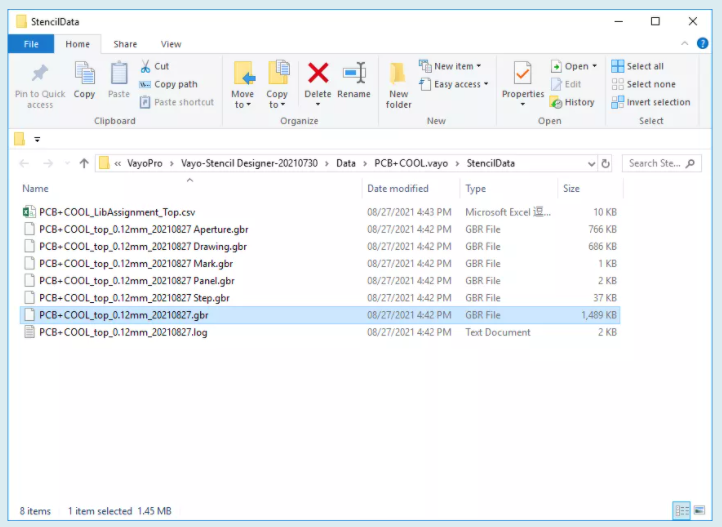Viewport: 722px width, 527px height.
Task: Click the red Delete icon
Action: click(318, 73)
